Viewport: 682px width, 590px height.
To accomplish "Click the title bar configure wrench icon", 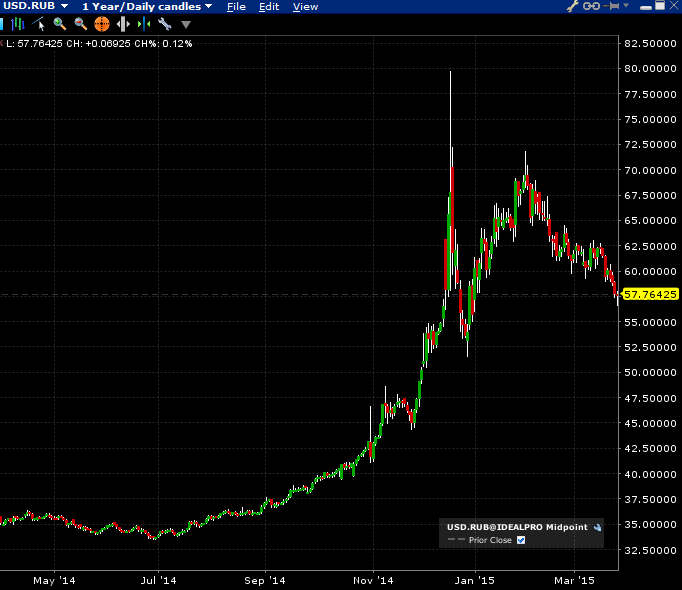I will (572, 6).
